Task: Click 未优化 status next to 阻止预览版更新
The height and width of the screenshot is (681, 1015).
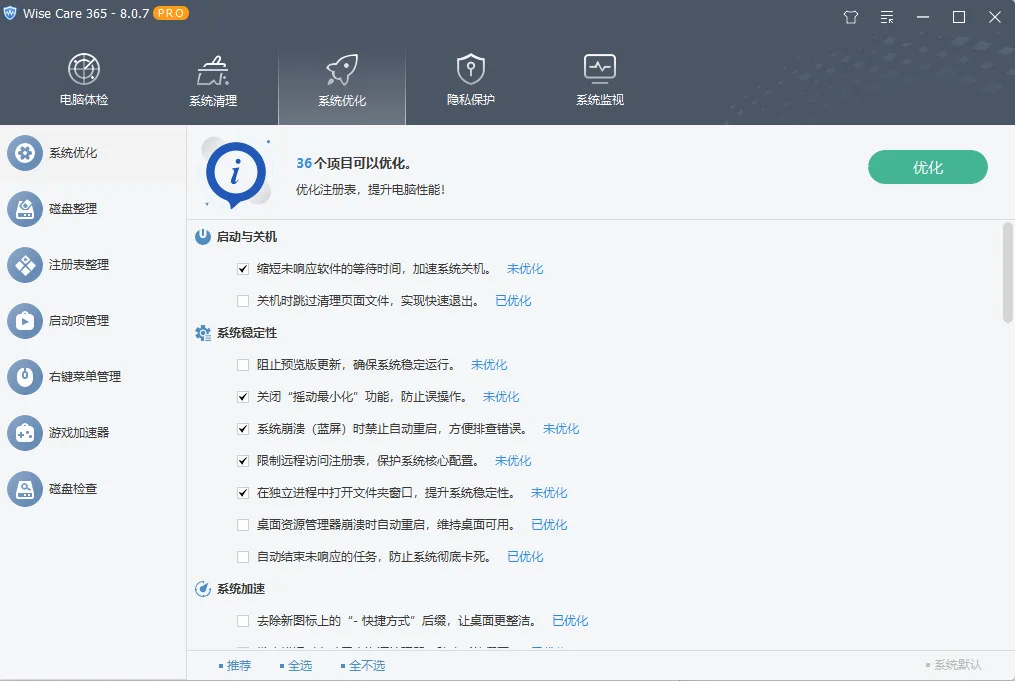Action: click(489, 364)
